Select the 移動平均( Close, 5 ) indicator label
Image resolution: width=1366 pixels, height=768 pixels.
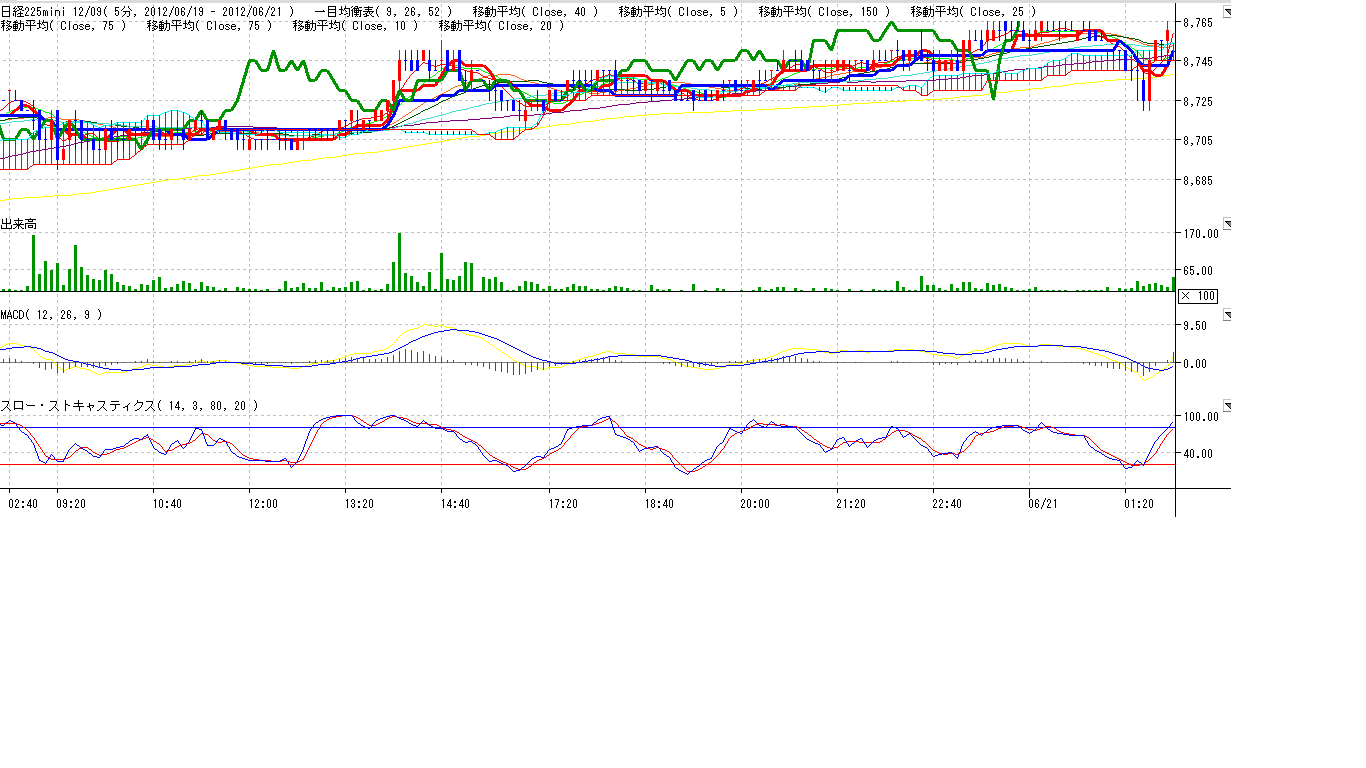coord(678,11)
